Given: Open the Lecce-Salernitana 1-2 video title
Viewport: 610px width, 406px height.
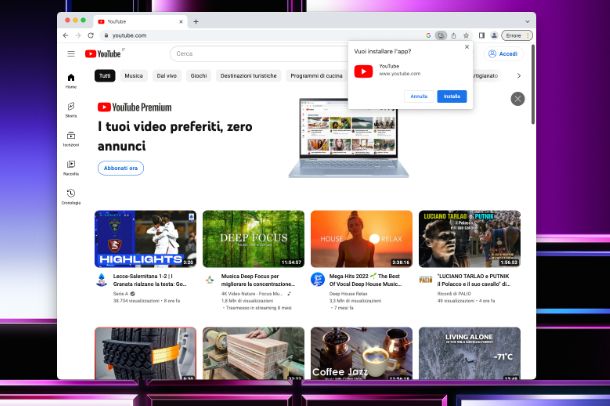Looking at the screenshot, I should point(150,280).
